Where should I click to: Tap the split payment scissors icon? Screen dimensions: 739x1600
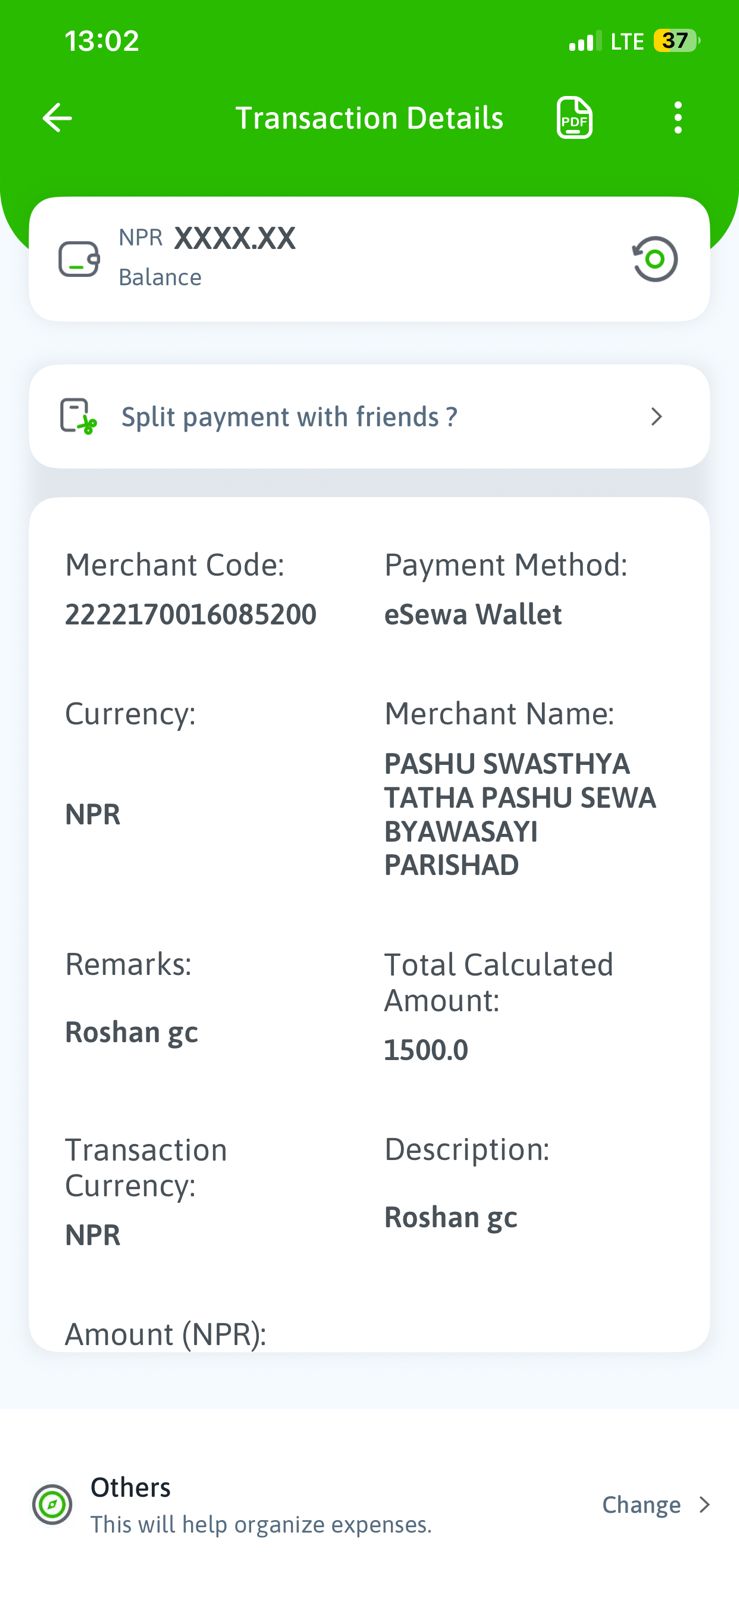(x=78, y=416)
